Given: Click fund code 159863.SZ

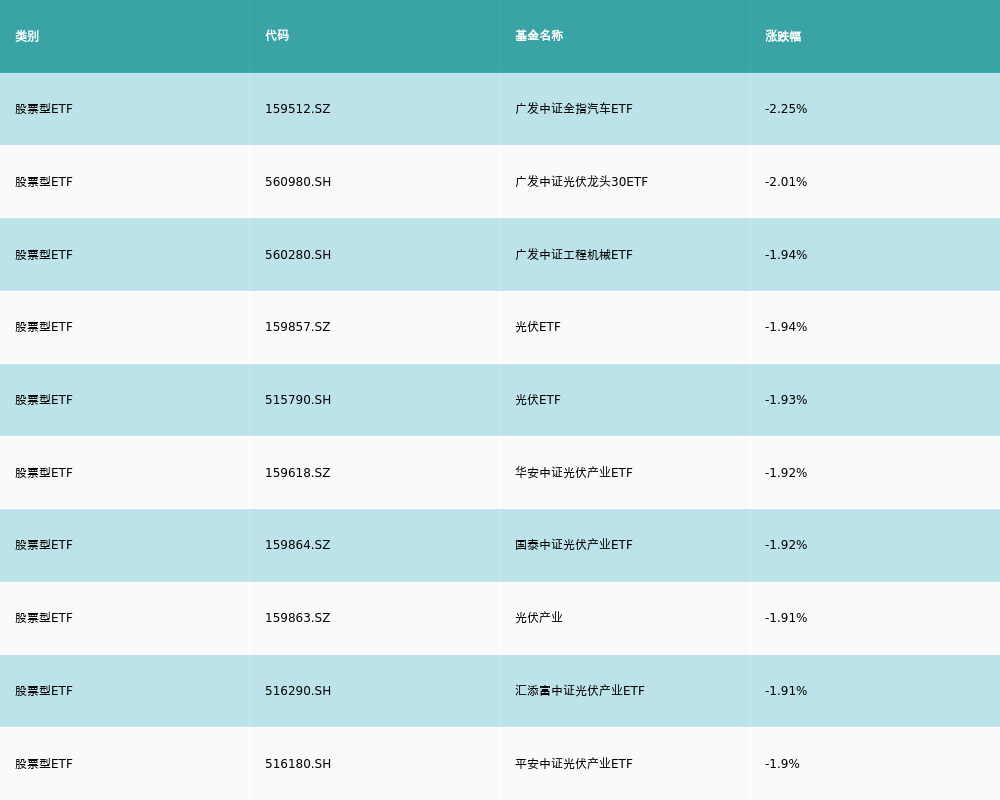Looking at the screenshot, I should tap(297, 618).
